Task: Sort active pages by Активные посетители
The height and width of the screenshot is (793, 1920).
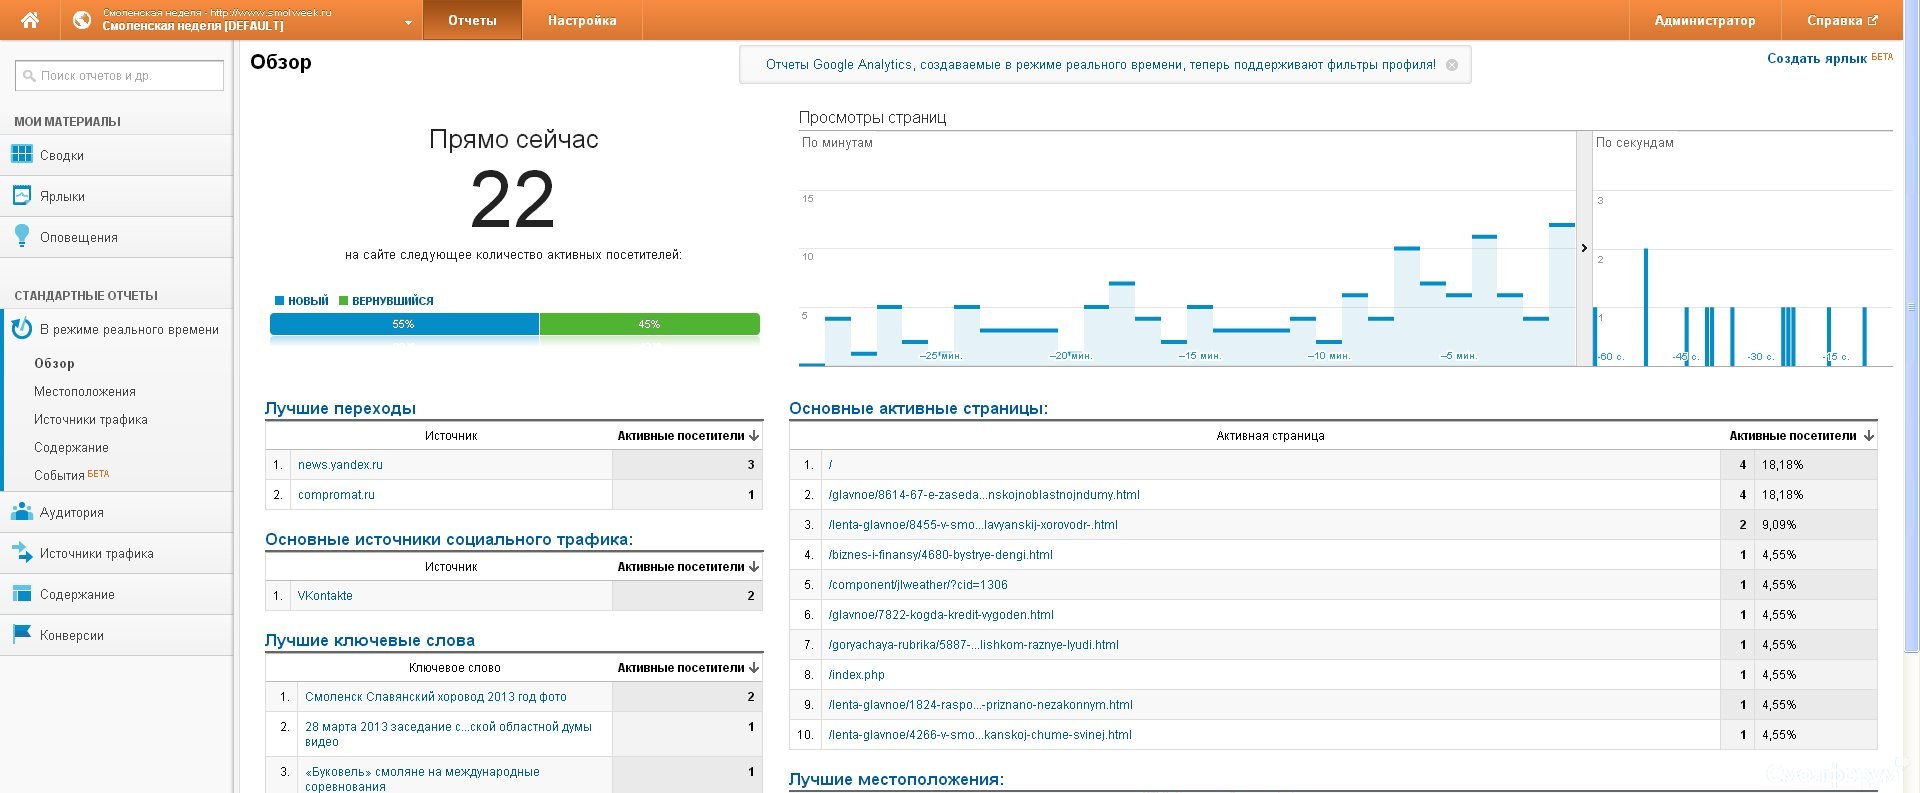Action: click(x=1801, y=436)
